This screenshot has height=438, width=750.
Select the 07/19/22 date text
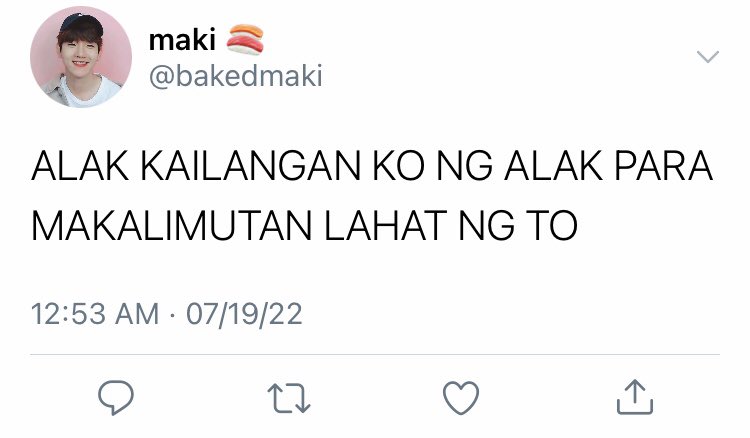click(x=244, y=314)
